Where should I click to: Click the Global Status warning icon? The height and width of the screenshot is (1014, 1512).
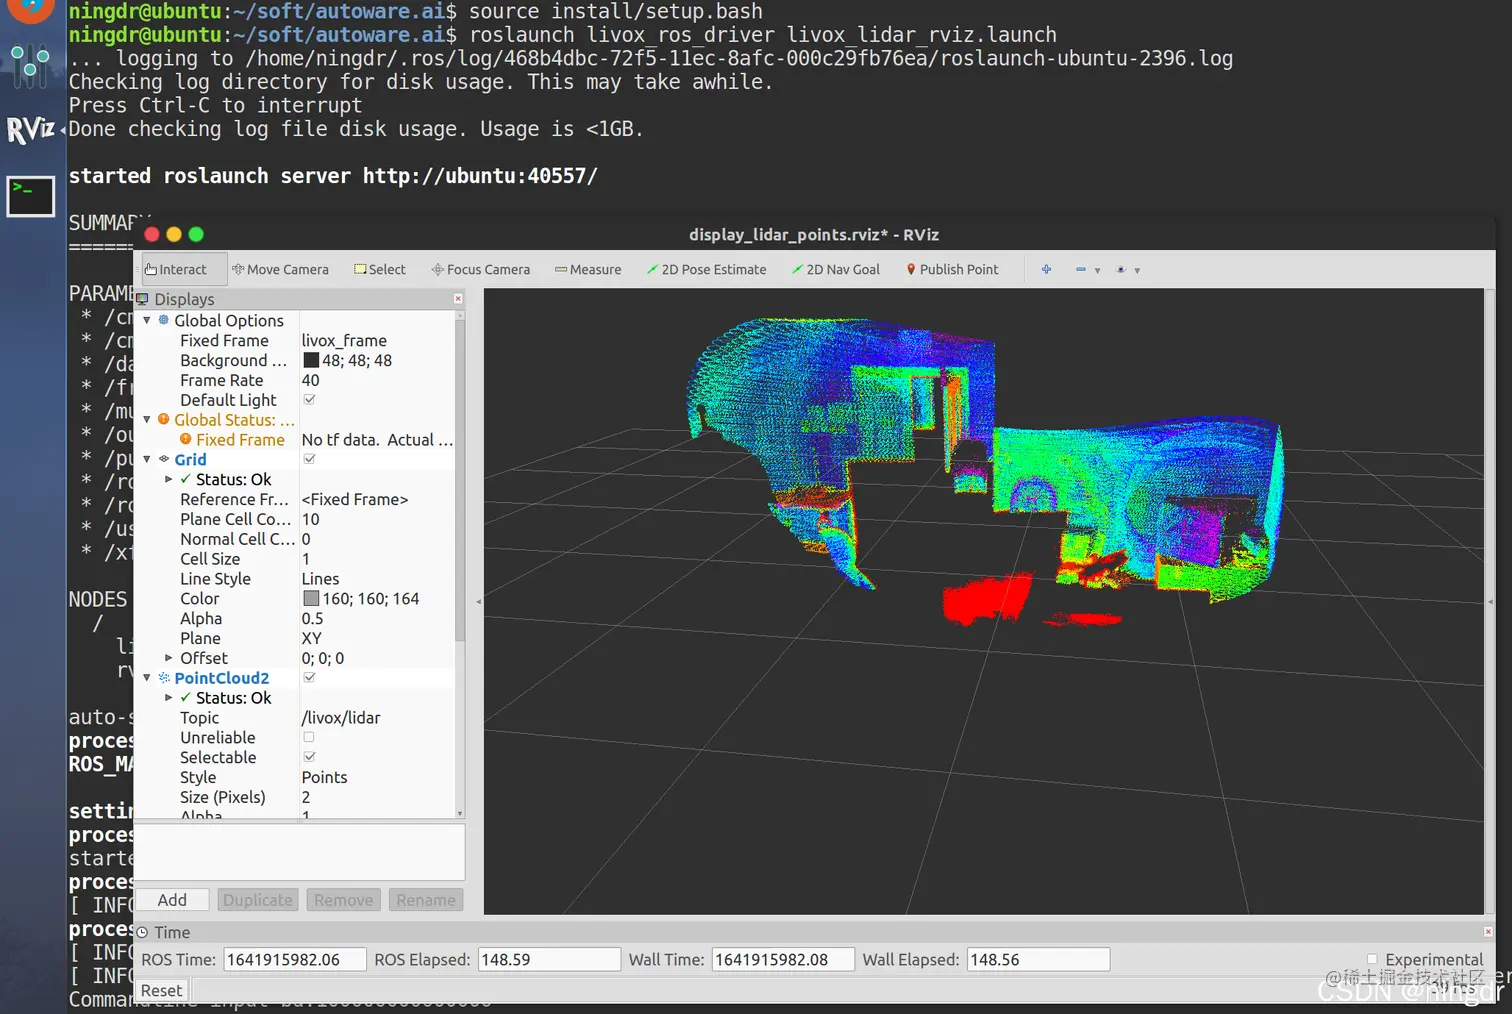(x=164, y=419)
